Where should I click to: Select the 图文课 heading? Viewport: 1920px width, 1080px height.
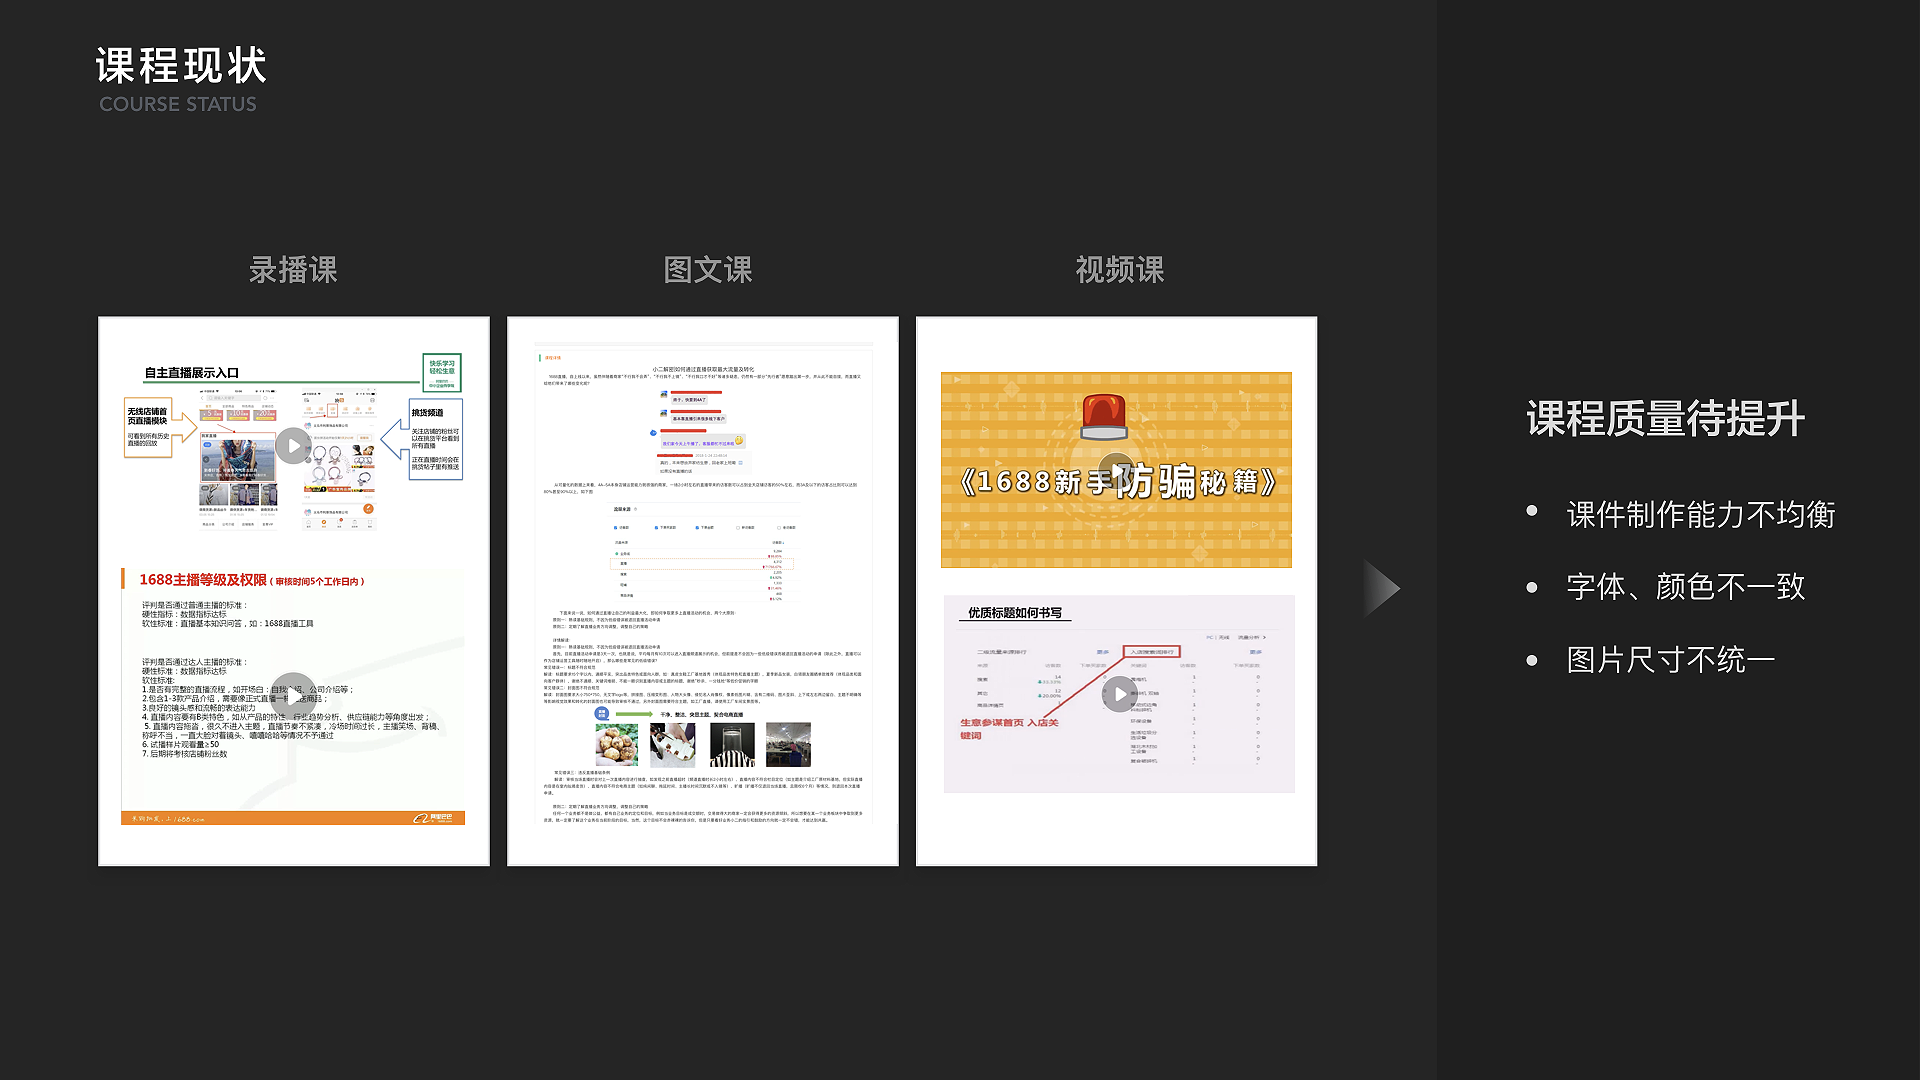click(707, 270)
